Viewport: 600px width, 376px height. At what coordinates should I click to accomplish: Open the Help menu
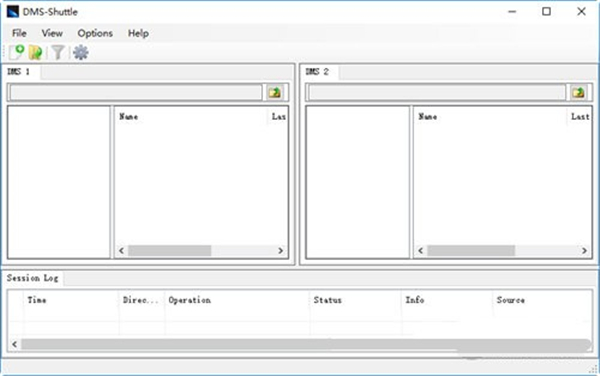(138, 33)
